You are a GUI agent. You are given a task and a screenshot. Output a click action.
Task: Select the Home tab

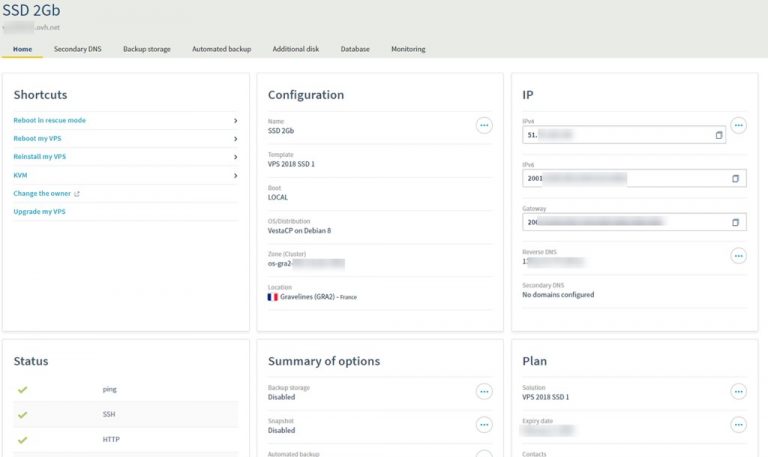[23, 49]
